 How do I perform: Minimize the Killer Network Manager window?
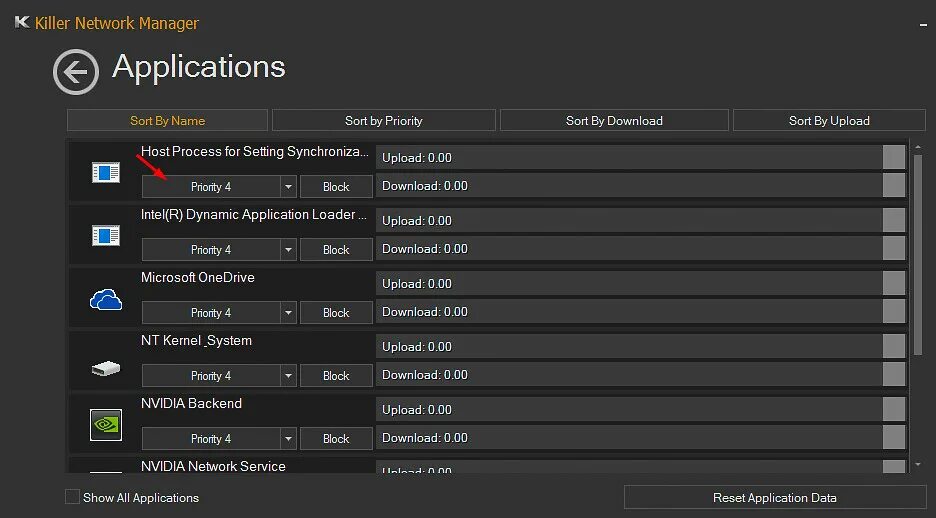point(923,24)
